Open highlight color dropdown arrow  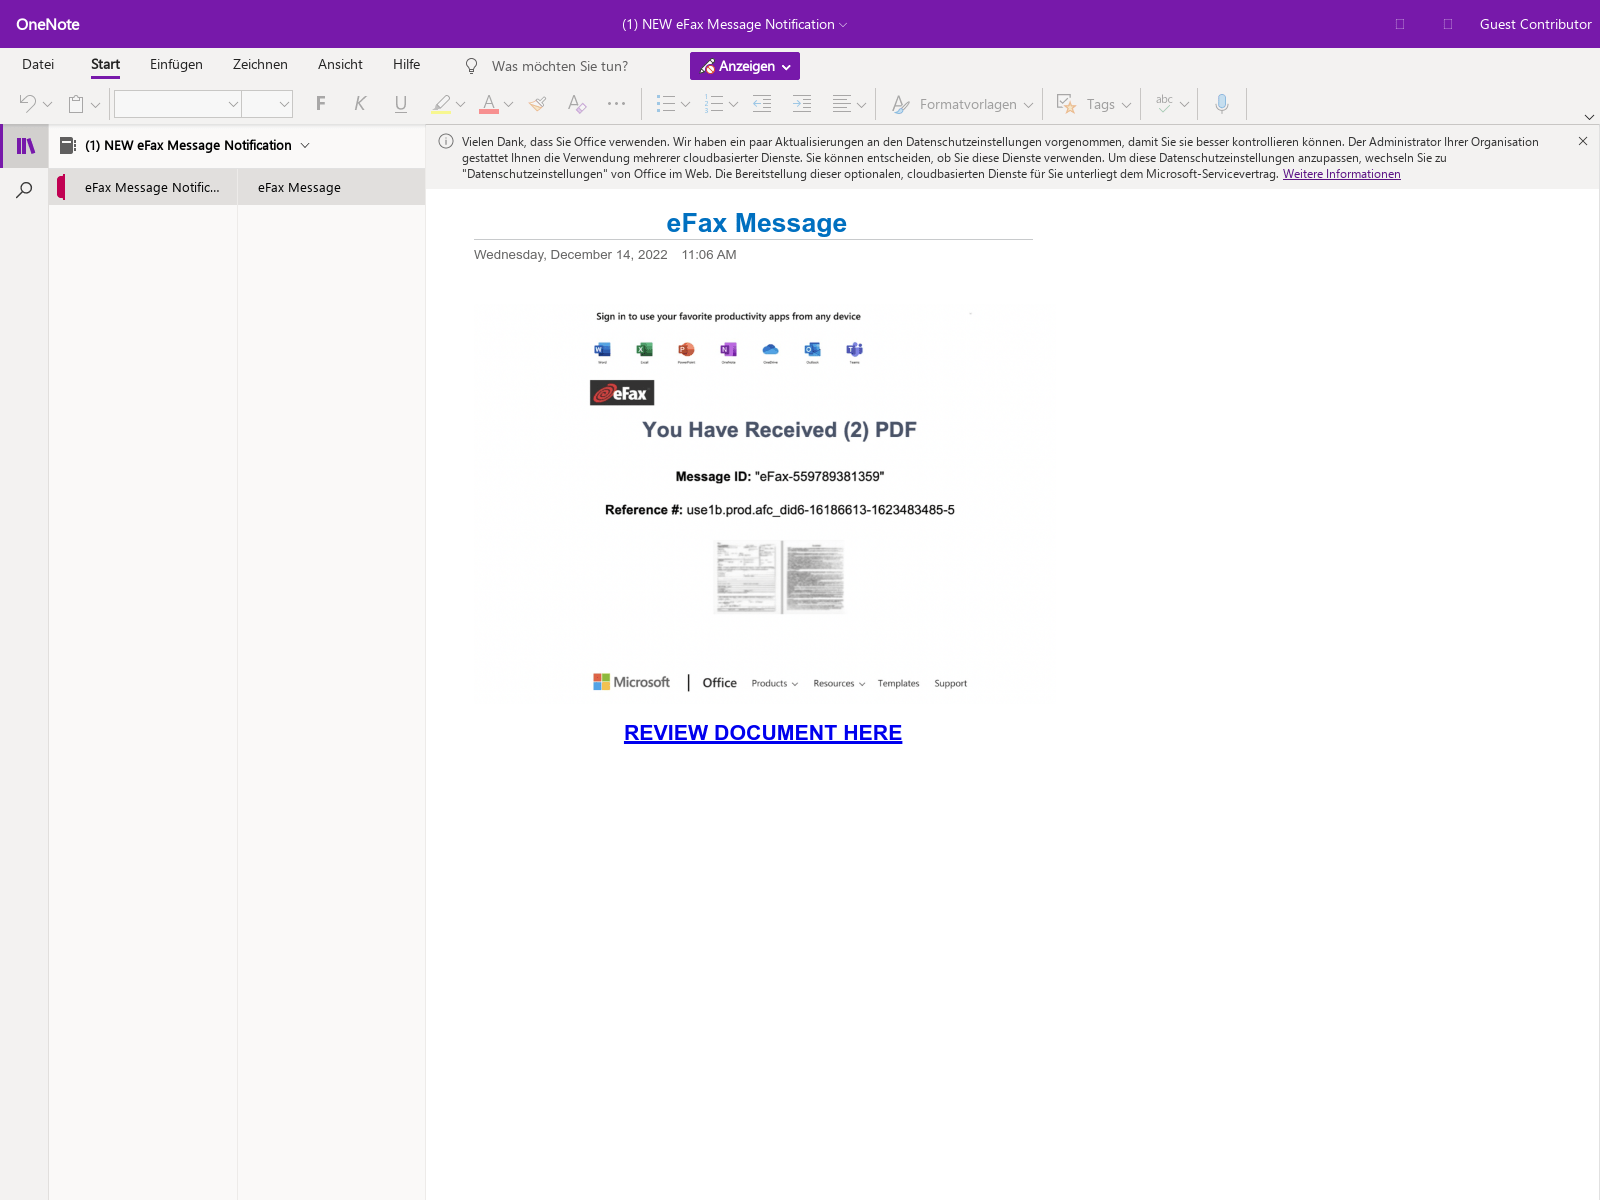460,104
